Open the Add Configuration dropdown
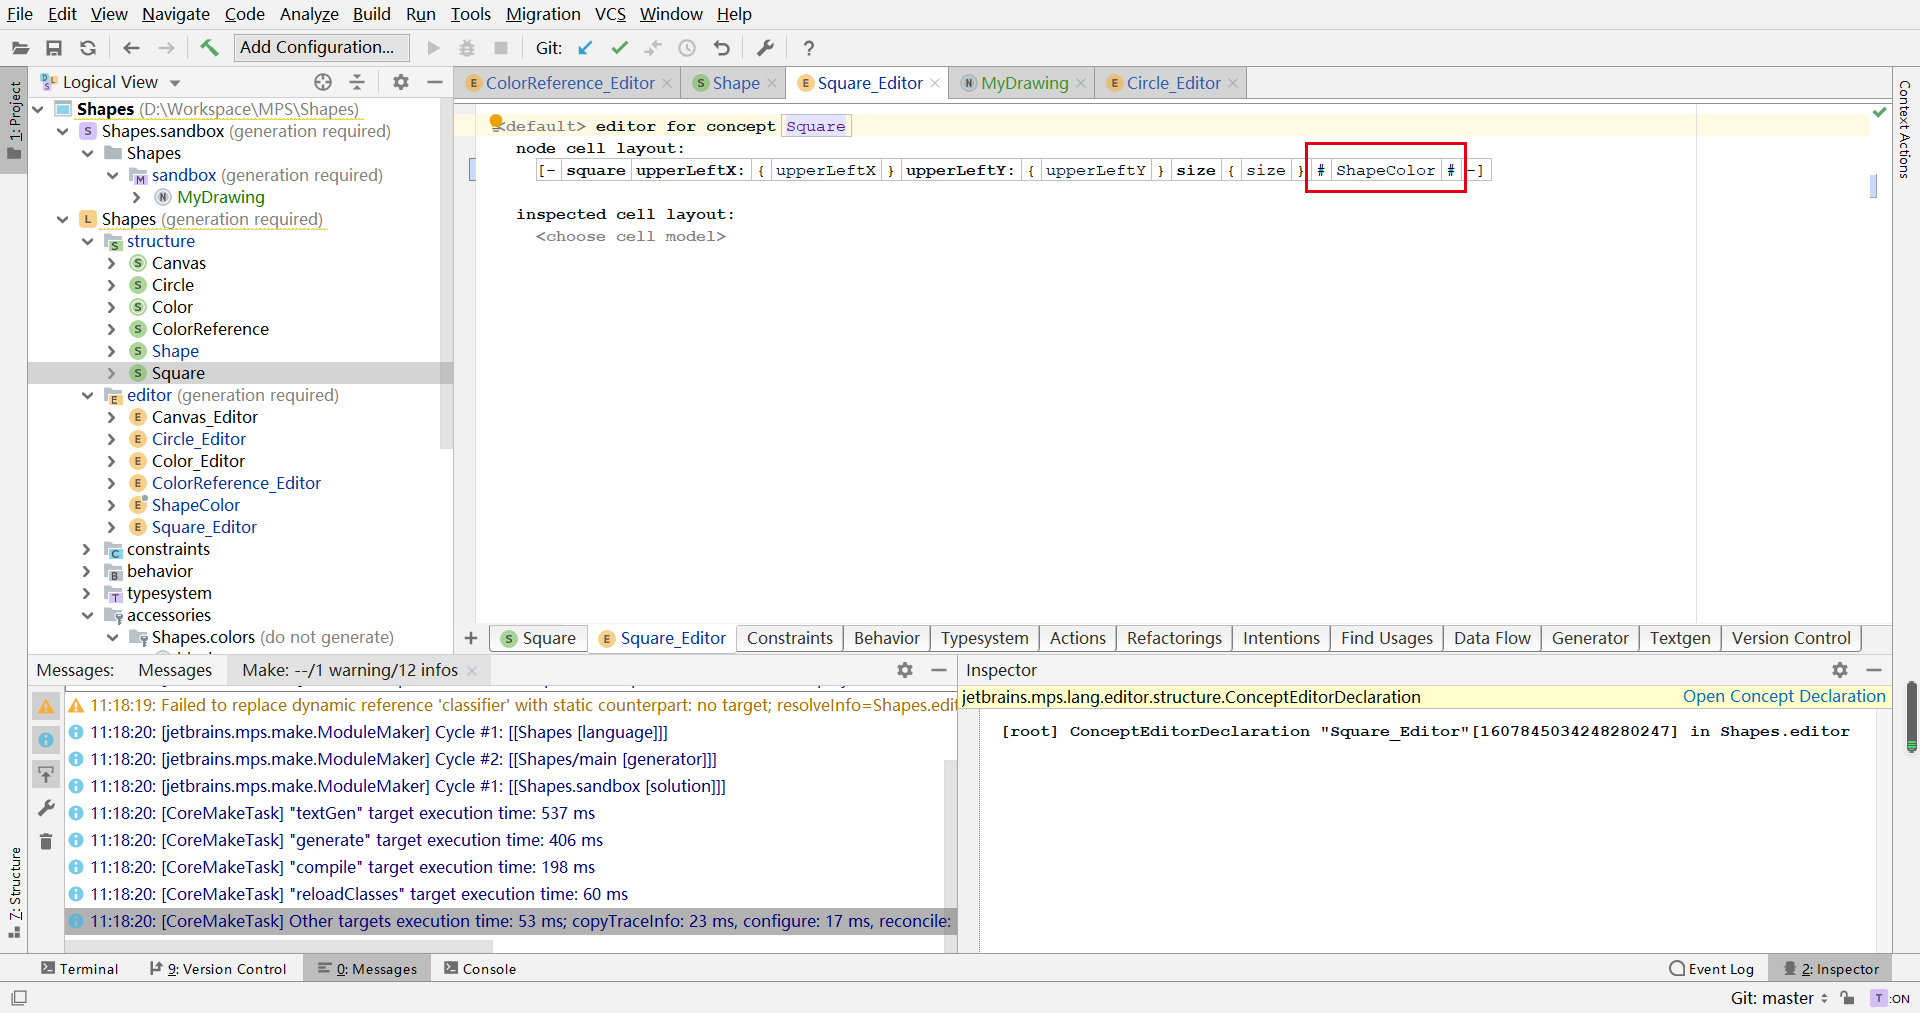This screenshot has height=1013, width=1920. tap(319, 47)
